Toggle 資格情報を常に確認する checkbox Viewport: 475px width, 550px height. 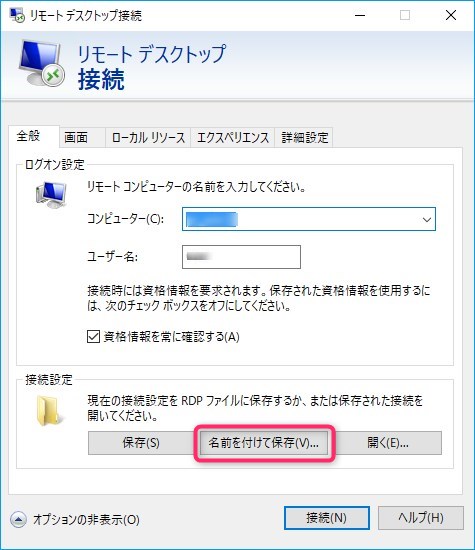point(93,337)
